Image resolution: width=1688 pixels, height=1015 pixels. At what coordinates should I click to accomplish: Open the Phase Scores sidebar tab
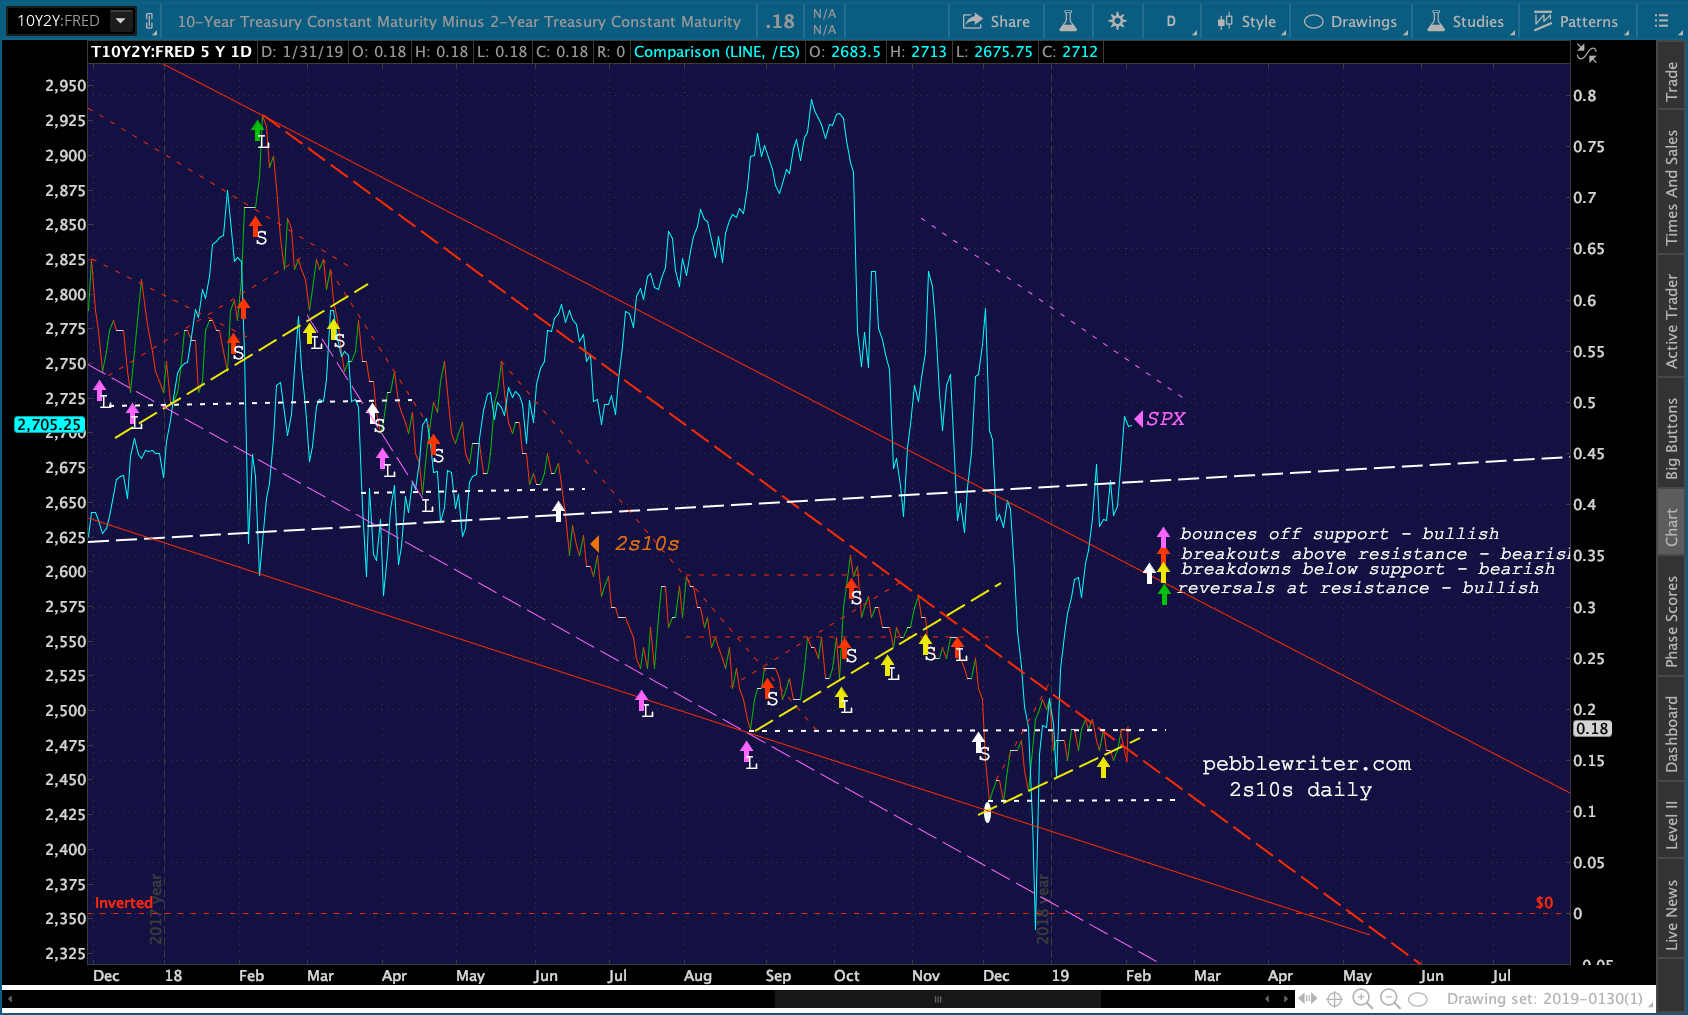click(1671, 621)
